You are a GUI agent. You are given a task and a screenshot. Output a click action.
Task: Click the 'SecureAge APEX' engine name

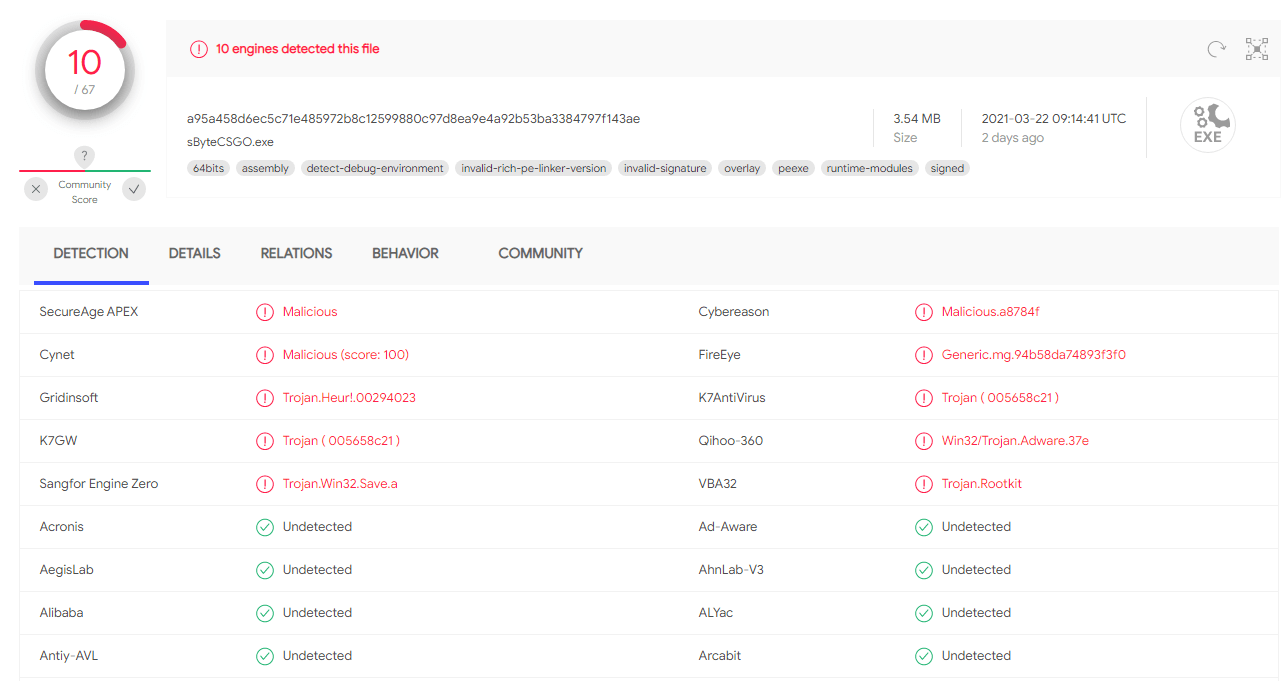point(89,312)
